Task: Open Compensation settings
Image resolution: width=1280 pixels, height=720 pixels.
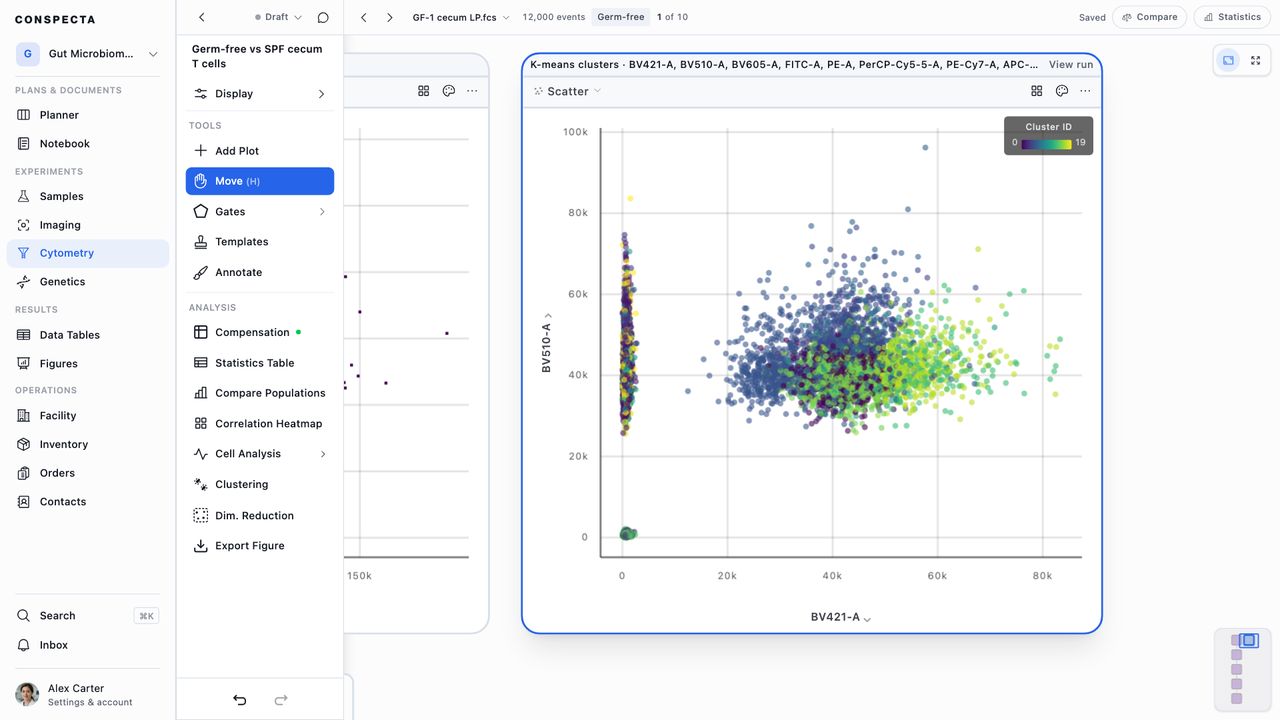Action: coord(260,332)
